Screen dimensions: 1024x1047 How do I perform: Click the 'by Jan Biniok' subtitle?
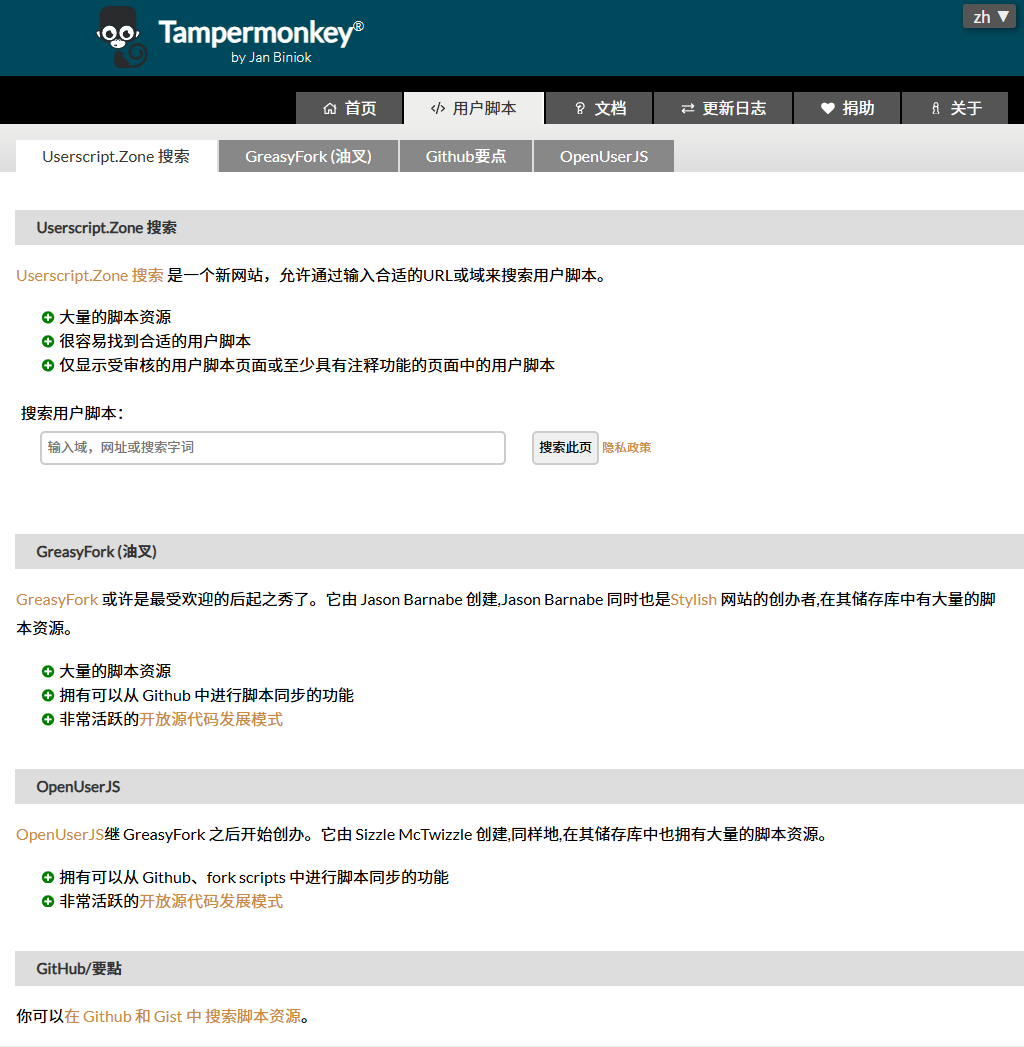[x=271, y=58]
